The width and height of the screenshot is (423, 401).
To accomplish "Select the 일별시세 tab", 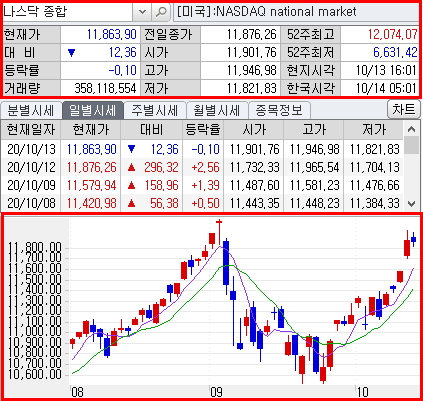I will (93, 110).
